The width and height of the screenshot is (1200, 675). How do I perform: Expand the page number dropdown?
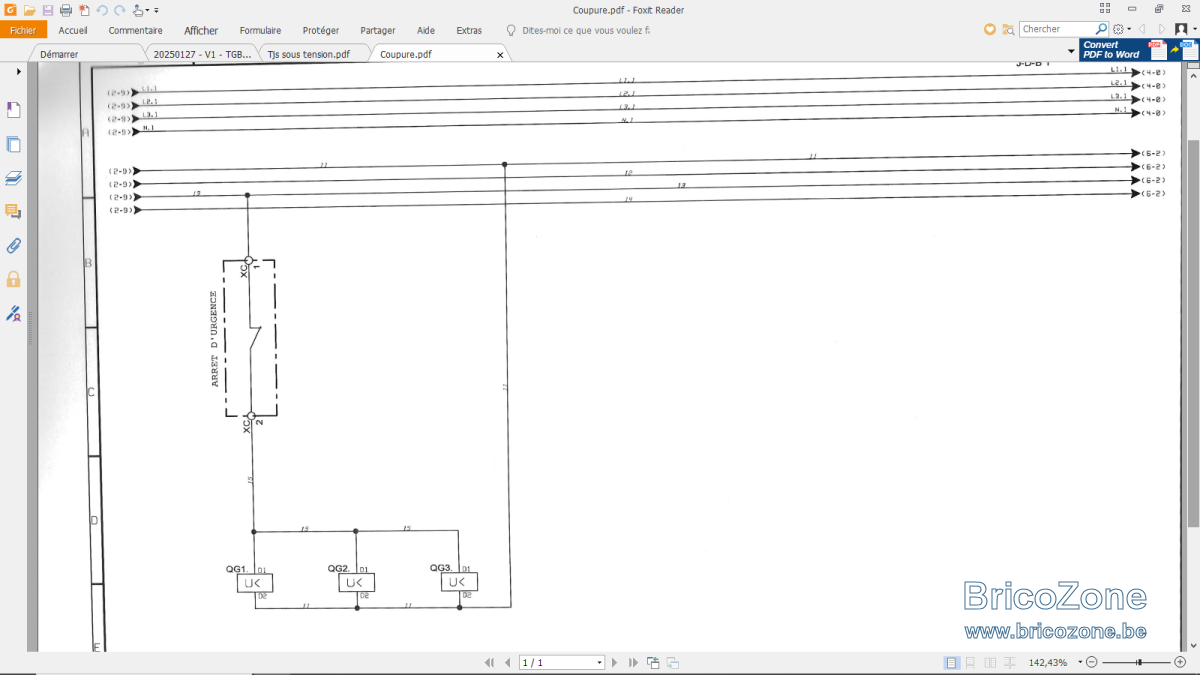click(x=599, y=663)
